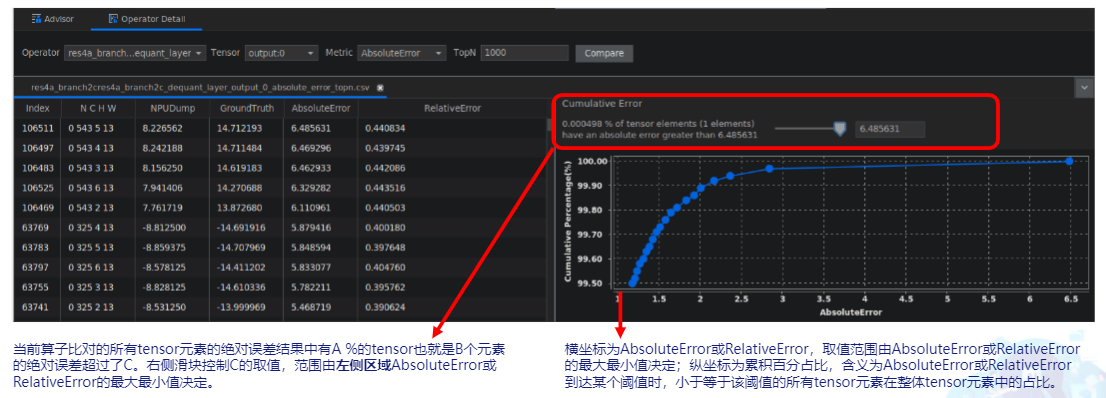Select row with index 63755
This screenshot has height=398, width=1106.
(280, 288)
